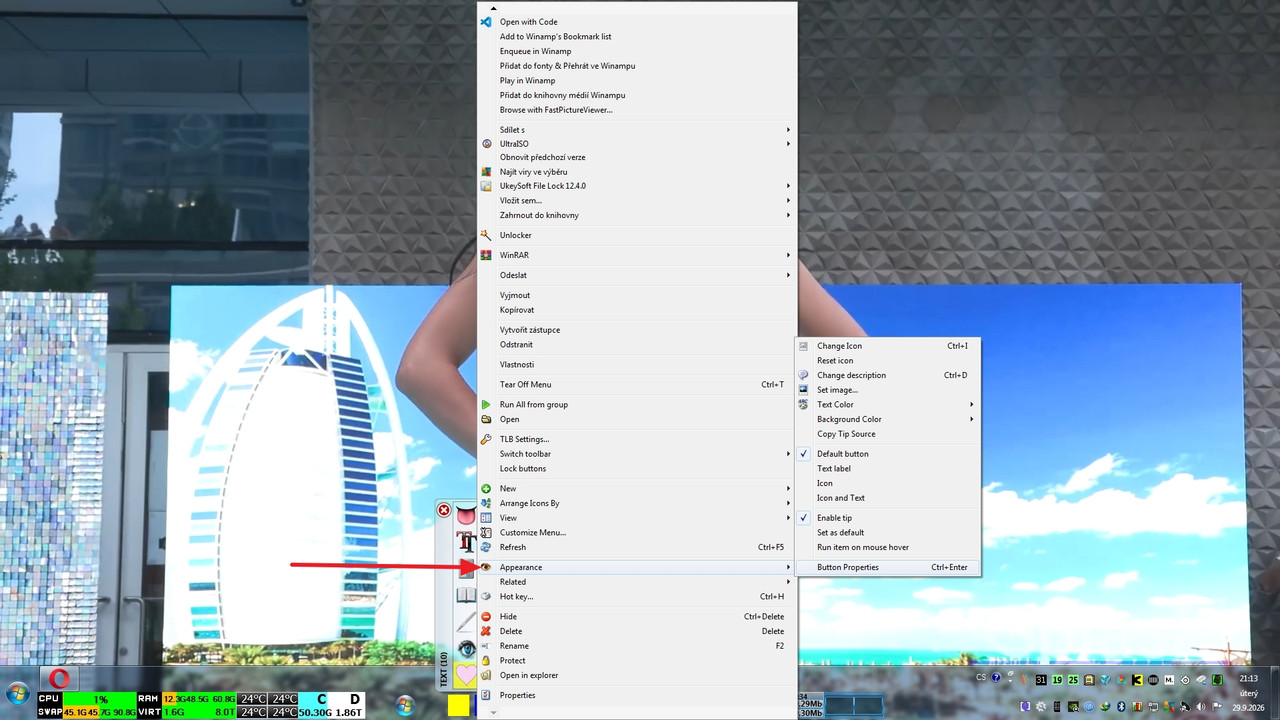Screen dimensions: 1280x720
Task: Click the blue help question mark tray icon
Action: pyautogui.click(x=996, y=678)
